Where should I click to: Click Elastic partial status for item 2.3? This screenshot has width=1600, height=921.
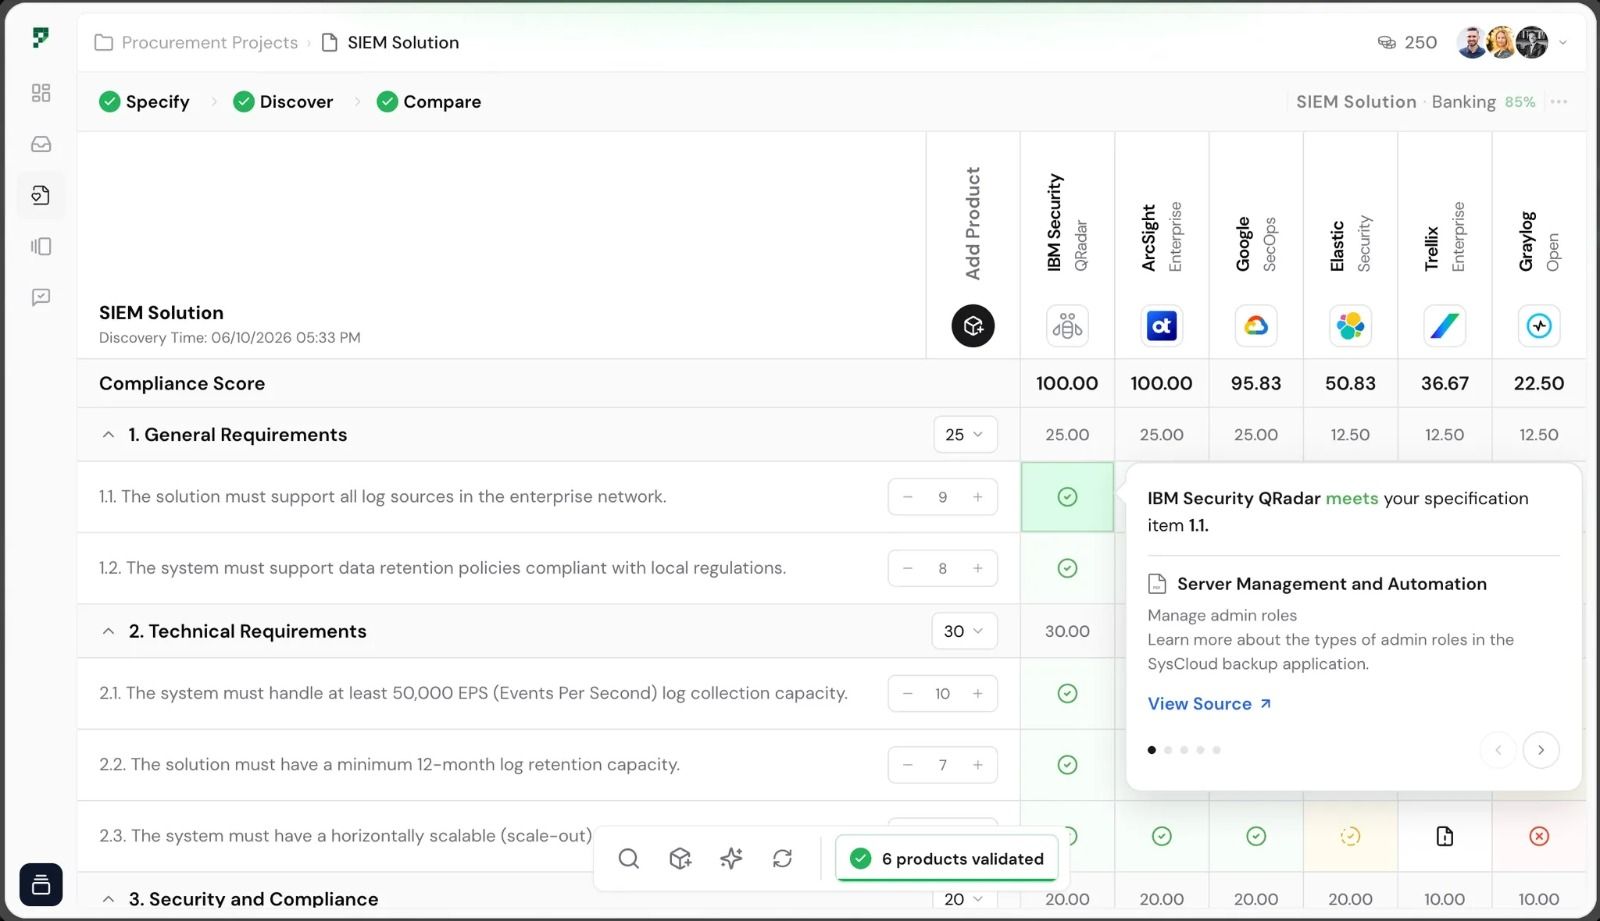click(x=1350, y=836)
